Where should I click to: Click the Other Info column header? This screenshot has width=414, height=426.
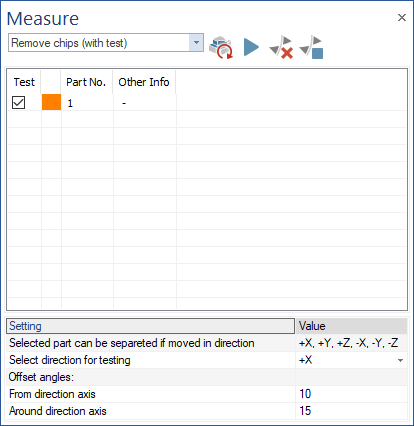click(144, 82)
